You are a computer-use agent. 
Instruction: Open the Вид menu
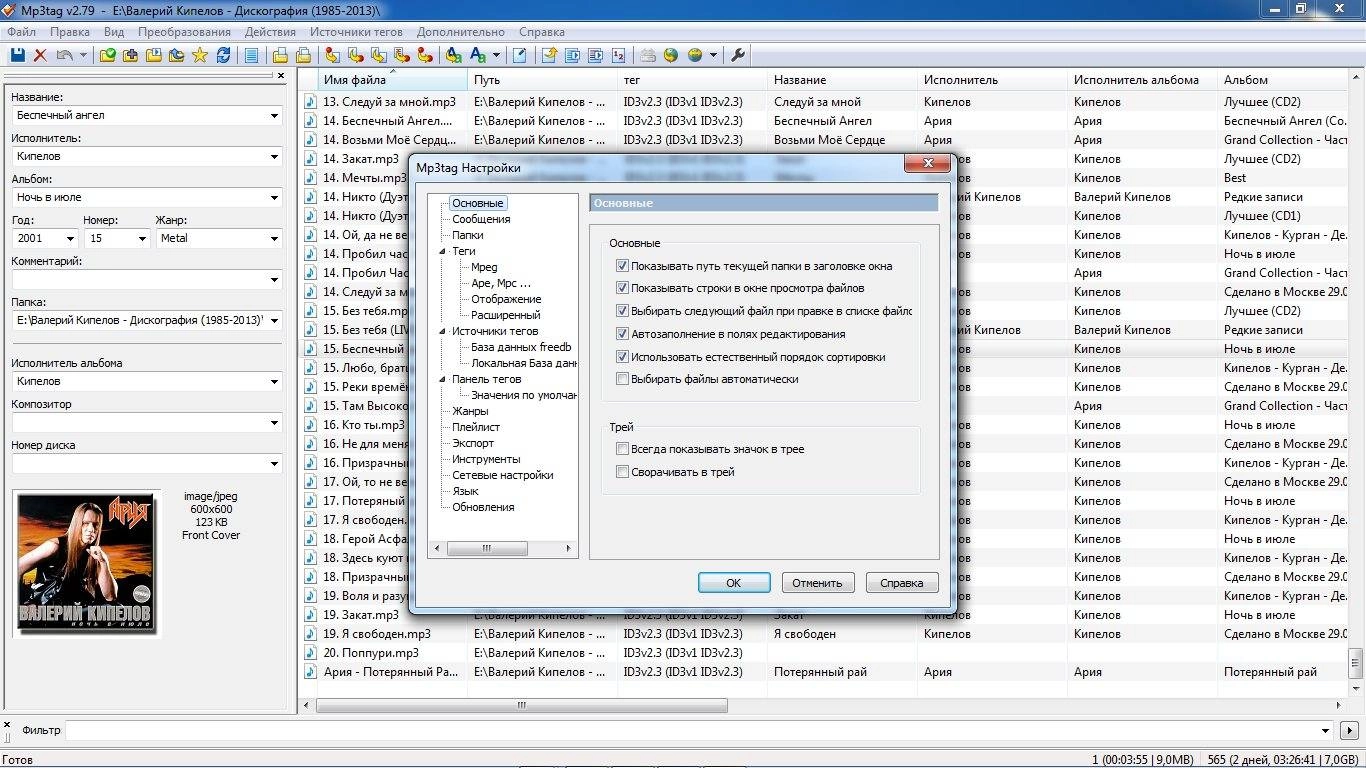[114, 32]
